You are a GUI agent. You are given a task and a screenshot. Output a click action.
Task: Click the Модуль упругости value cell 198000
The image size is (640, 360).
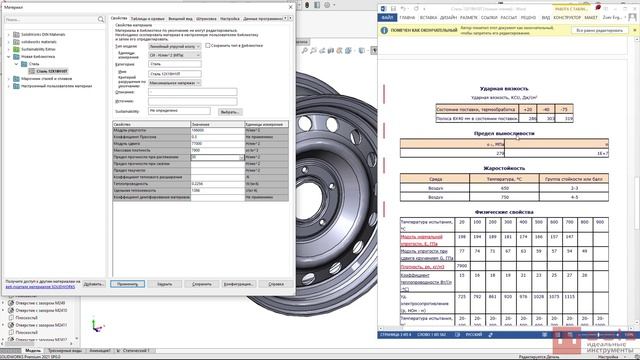(217, 131)
